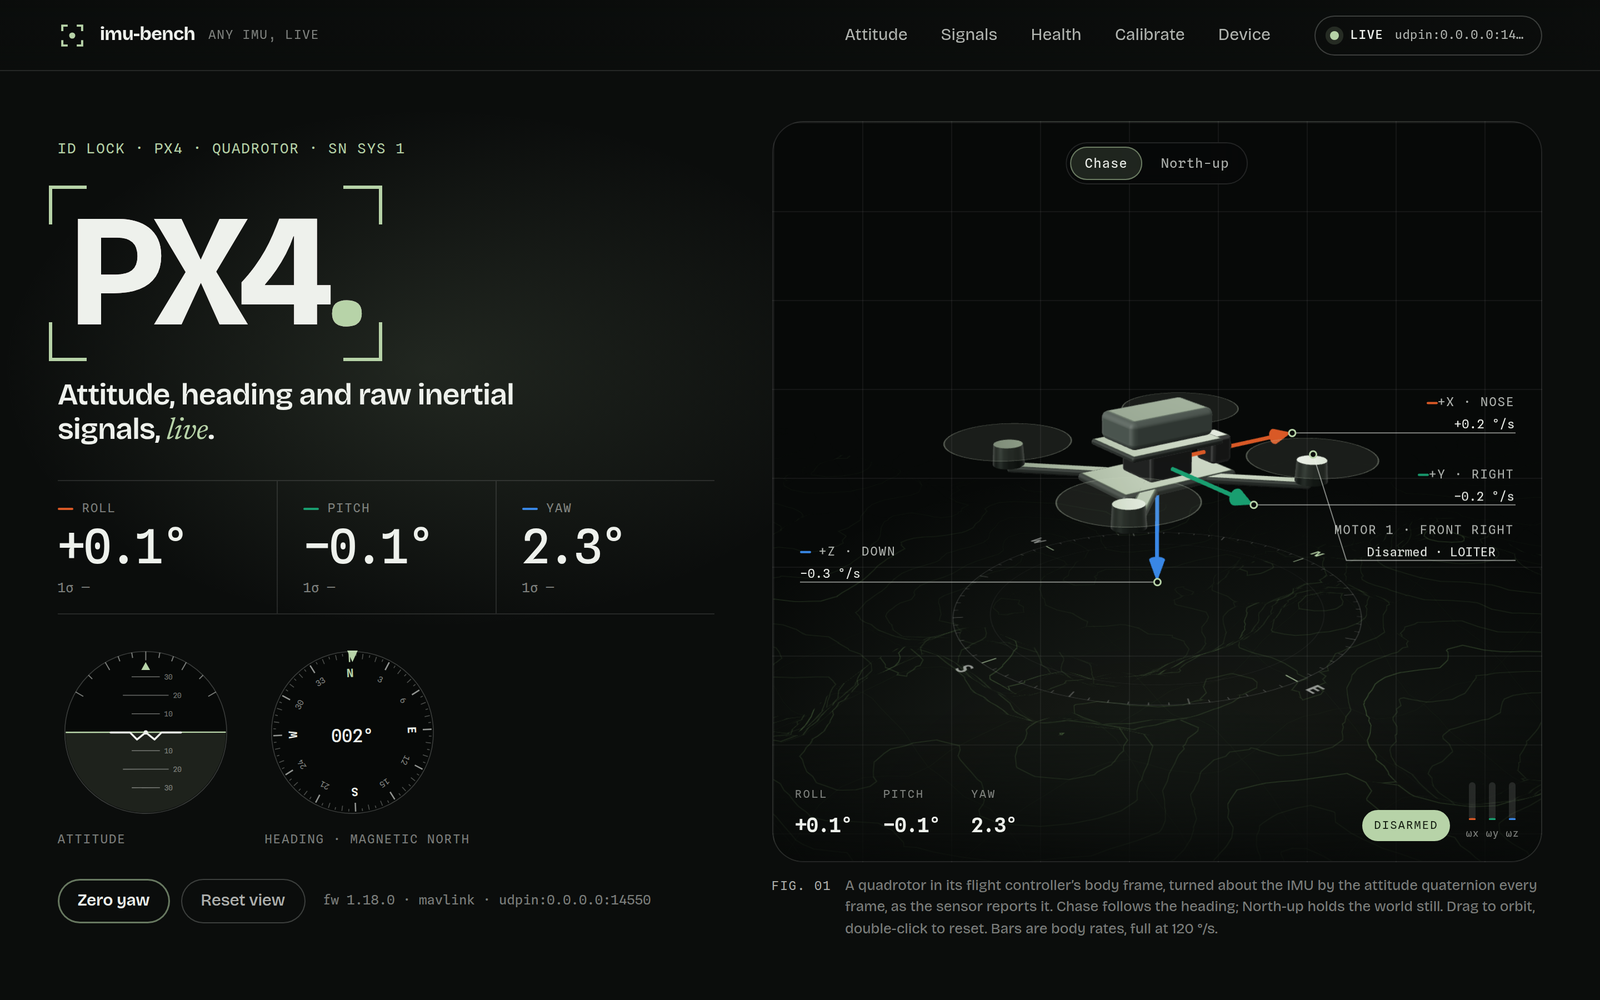Click the YAW 2.3° readout card
Screen dimensions: 1600x1000
(605, 547)
